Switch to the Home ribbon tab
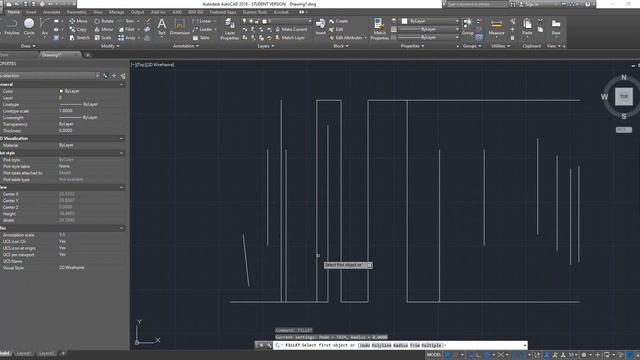The image size is (640, 360). point(13,12)
